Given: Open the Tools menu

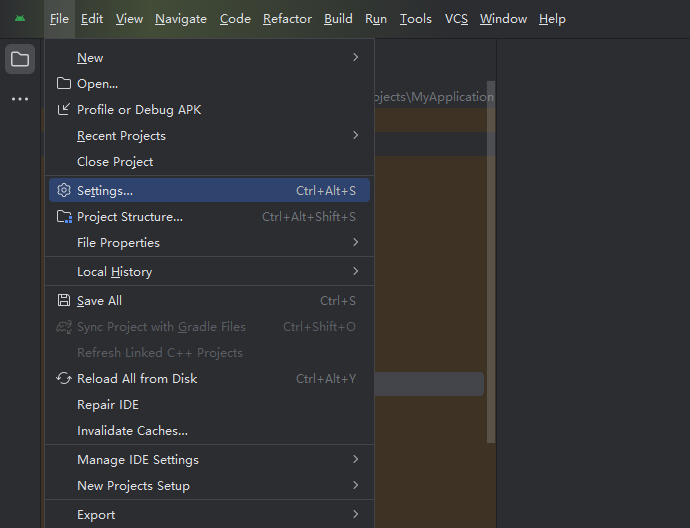Looking at the screenshot, I should click(x=416, y=19).
